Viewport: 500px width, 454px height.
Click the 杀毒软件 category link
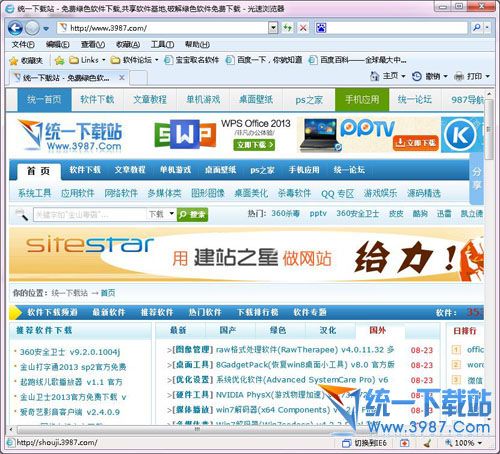(294, 193)
